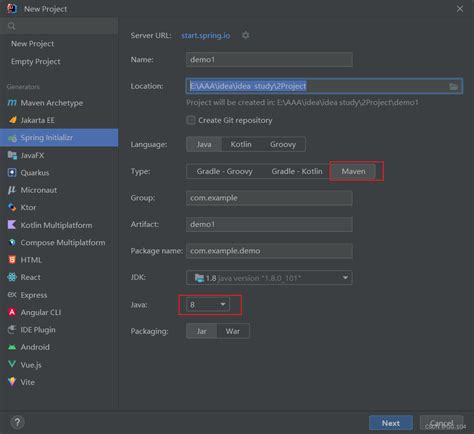Choose Gradle - Kotlin project type
Image resolution: width=474 pixels, height=434 pixels.
pyautogui.click(x=297, y=171)
